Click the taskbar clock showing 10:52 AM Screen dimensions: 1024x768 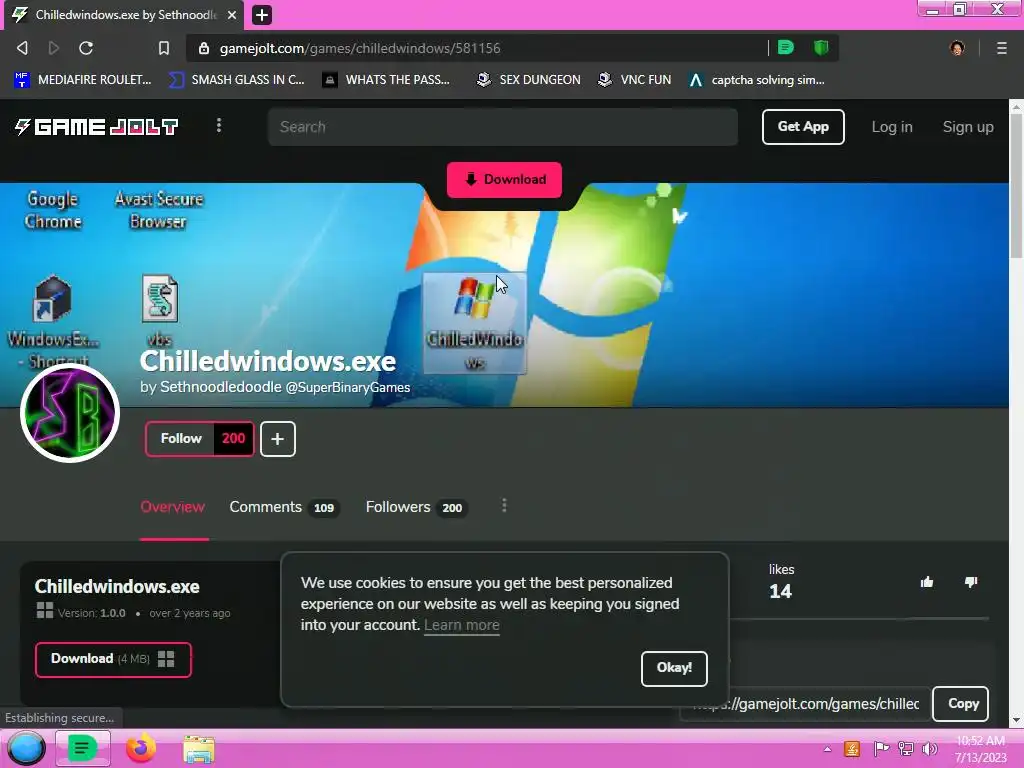coord(980,749)
